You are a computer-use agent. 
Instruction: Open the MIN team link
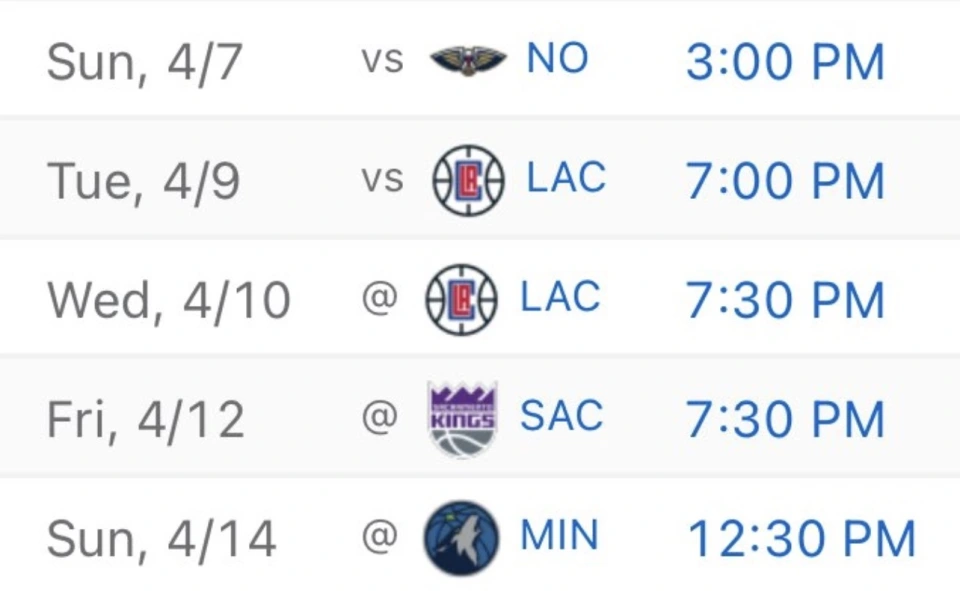pyautogui.click(x=559, y=535)
